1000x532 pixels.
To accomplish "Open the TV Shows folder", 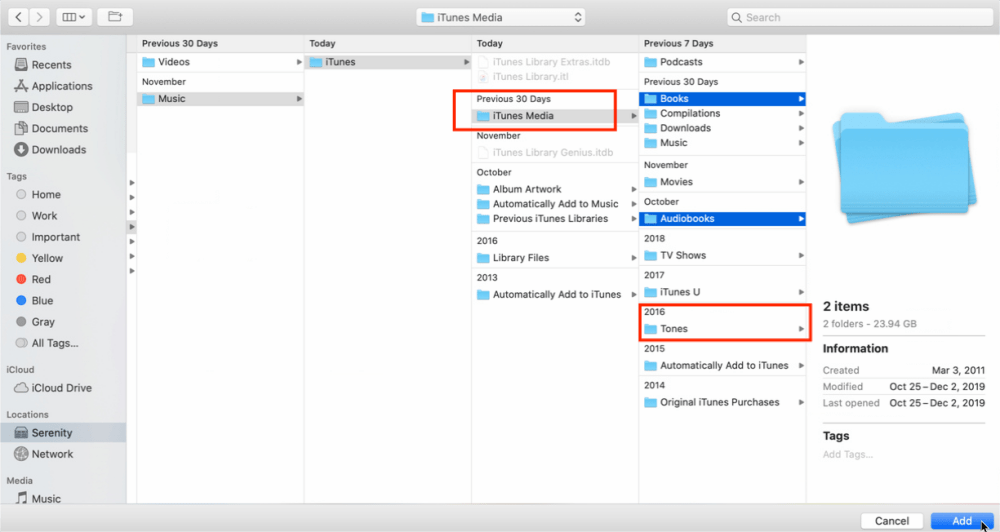I will (x=682, y=255).
